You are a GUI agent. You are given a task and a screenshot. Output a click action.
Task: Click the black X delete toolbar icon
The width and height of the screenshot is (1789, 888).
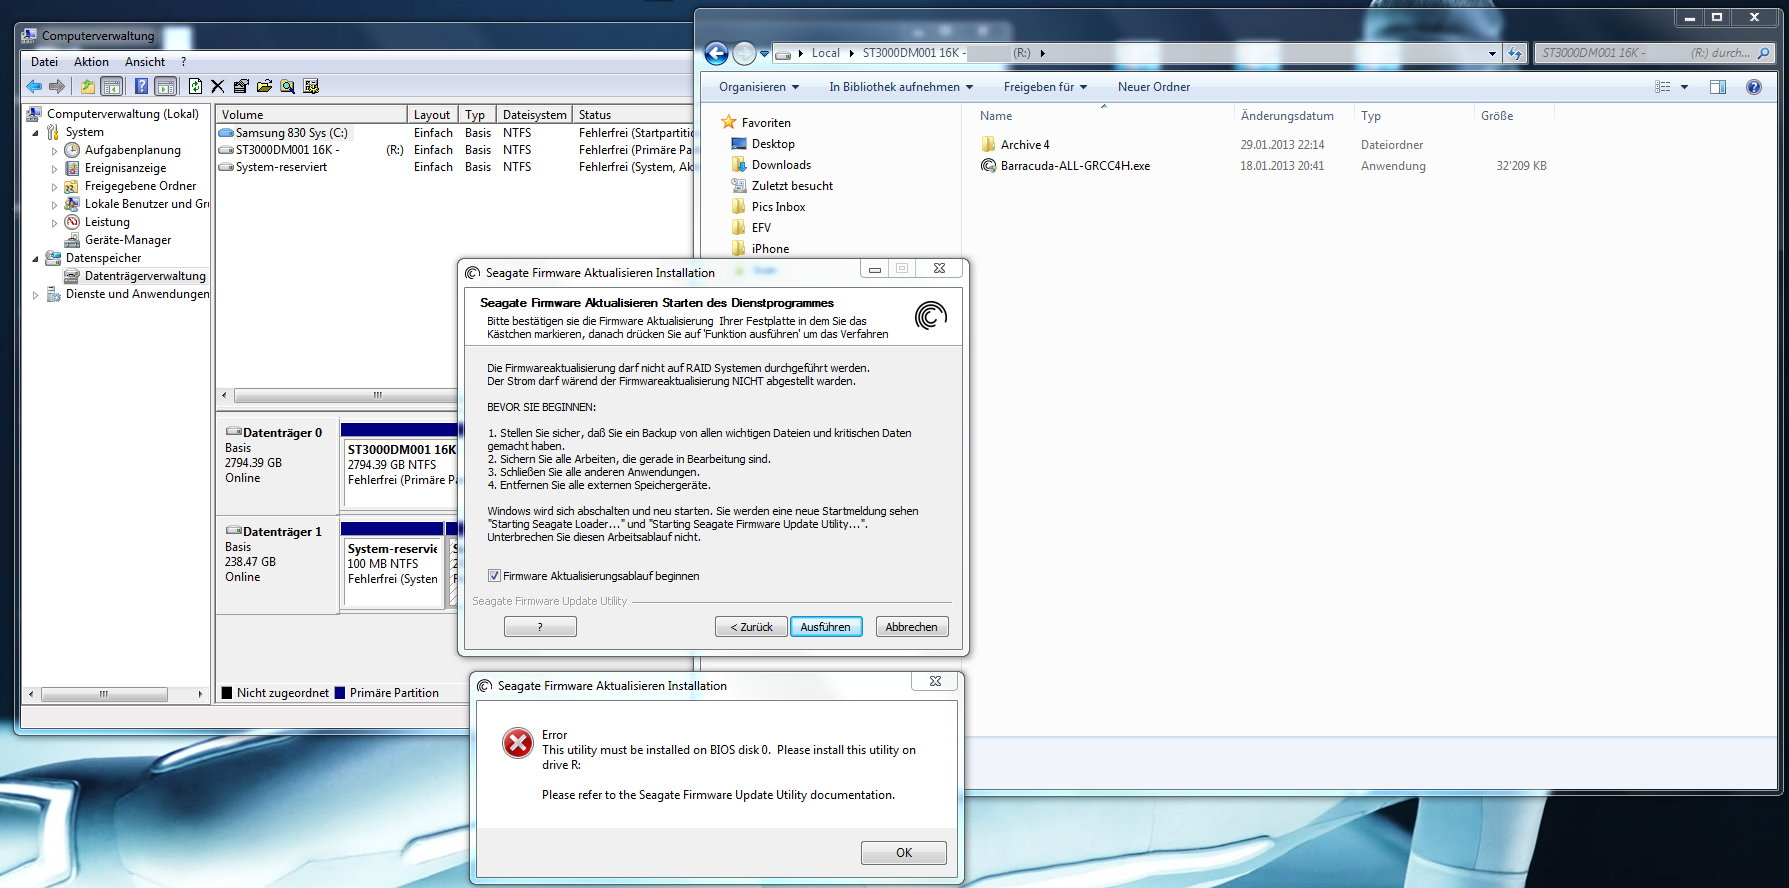tap(218, 87)
